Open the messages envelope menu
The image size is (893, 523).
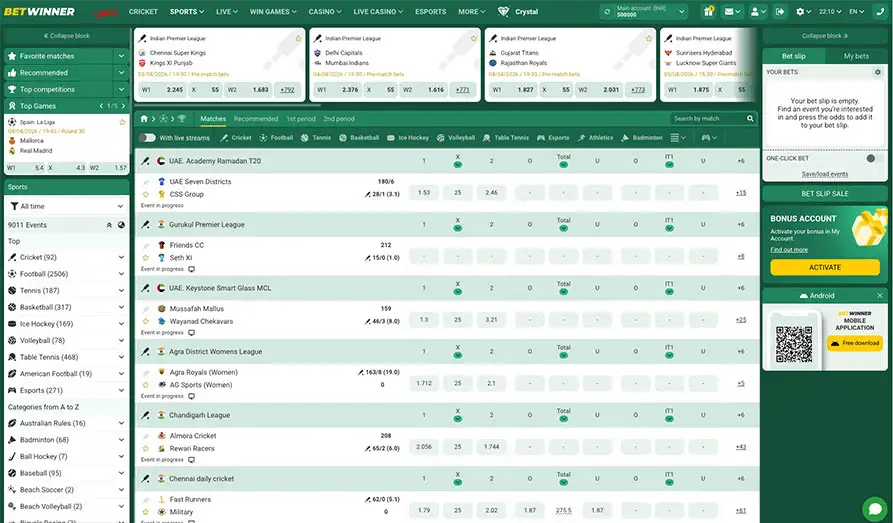tap(732, 11)
